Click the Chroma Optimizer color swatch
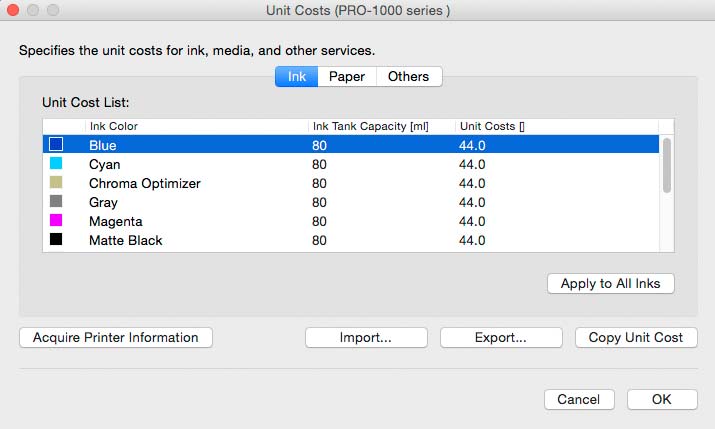 56,182
